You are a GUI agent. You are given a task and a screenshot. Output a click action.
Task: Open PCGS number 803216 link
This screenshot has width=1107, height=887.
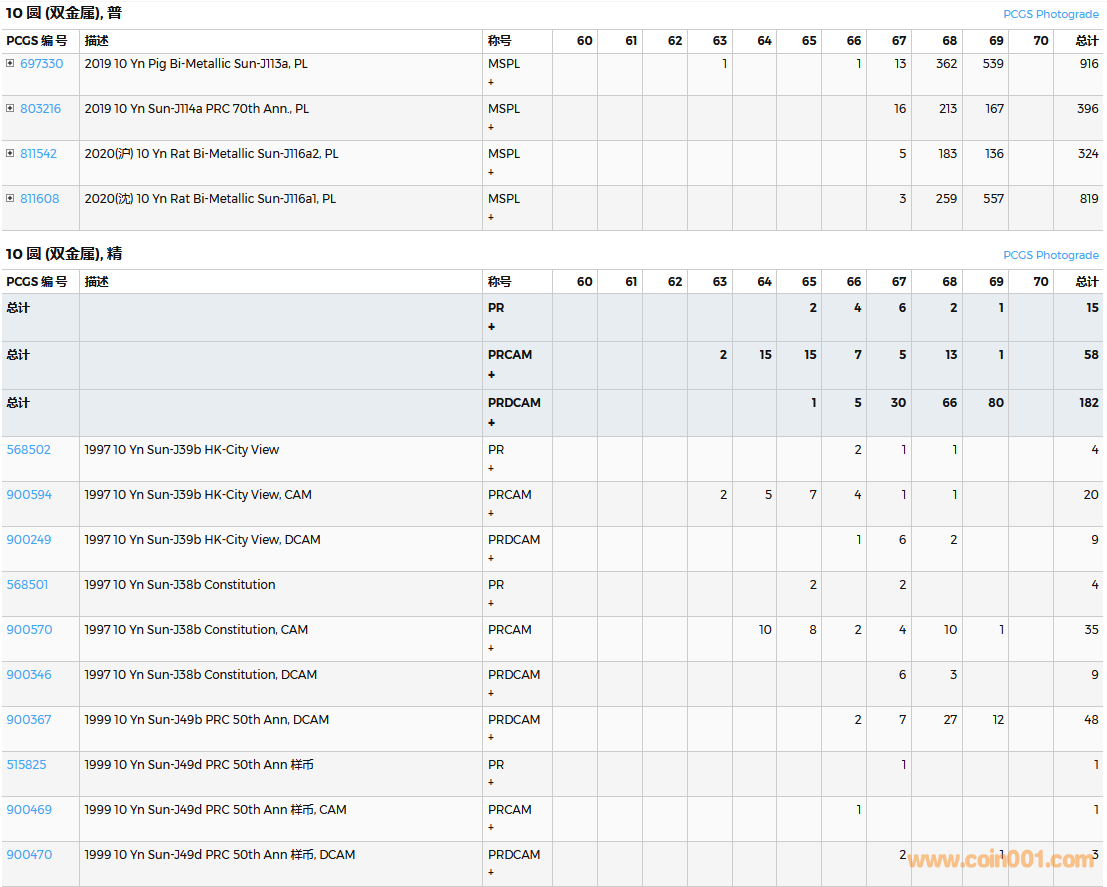[40, 109]
